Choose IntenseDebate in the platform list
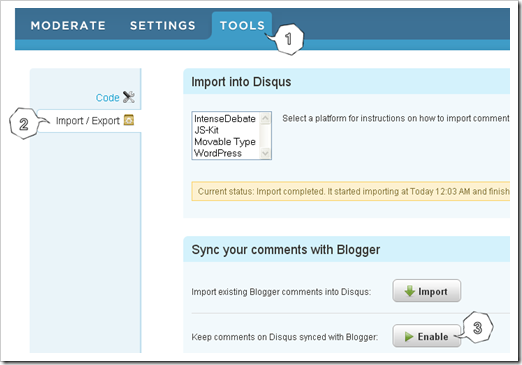The height and width of the screenshot is (365, 522). (x=225, y=119)
